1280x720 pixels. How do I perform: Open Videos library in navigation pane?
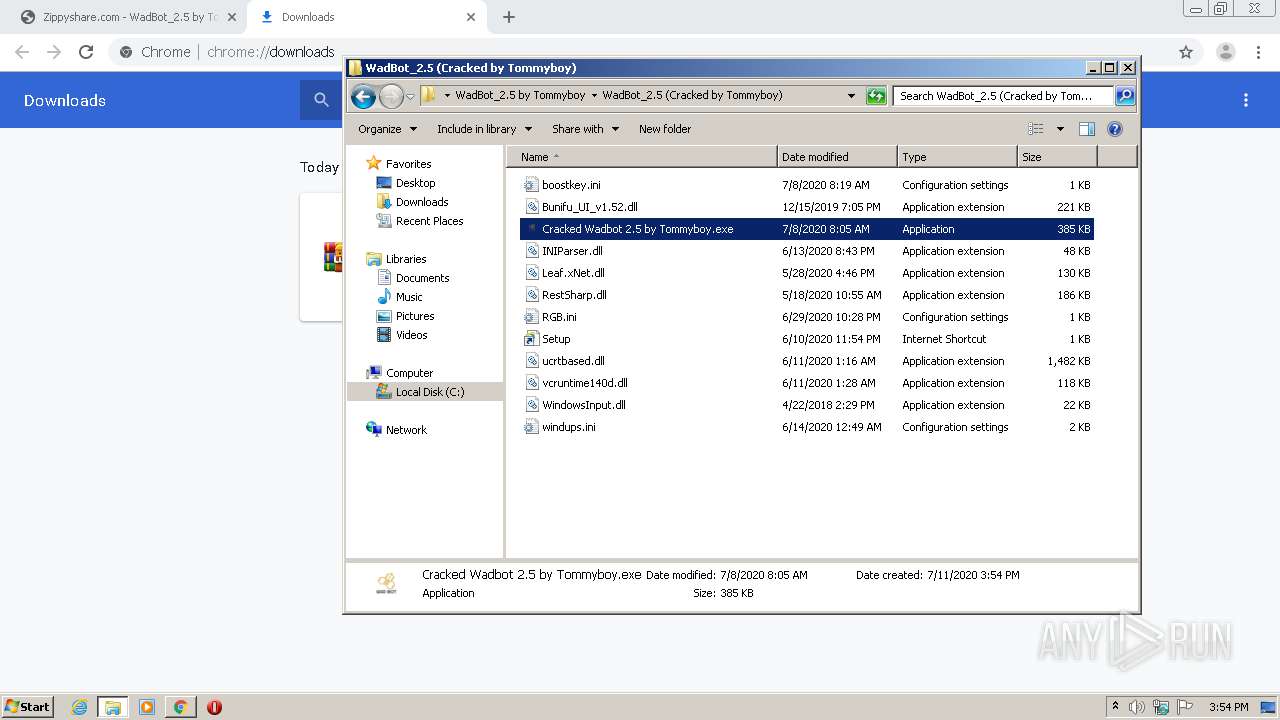402,335
